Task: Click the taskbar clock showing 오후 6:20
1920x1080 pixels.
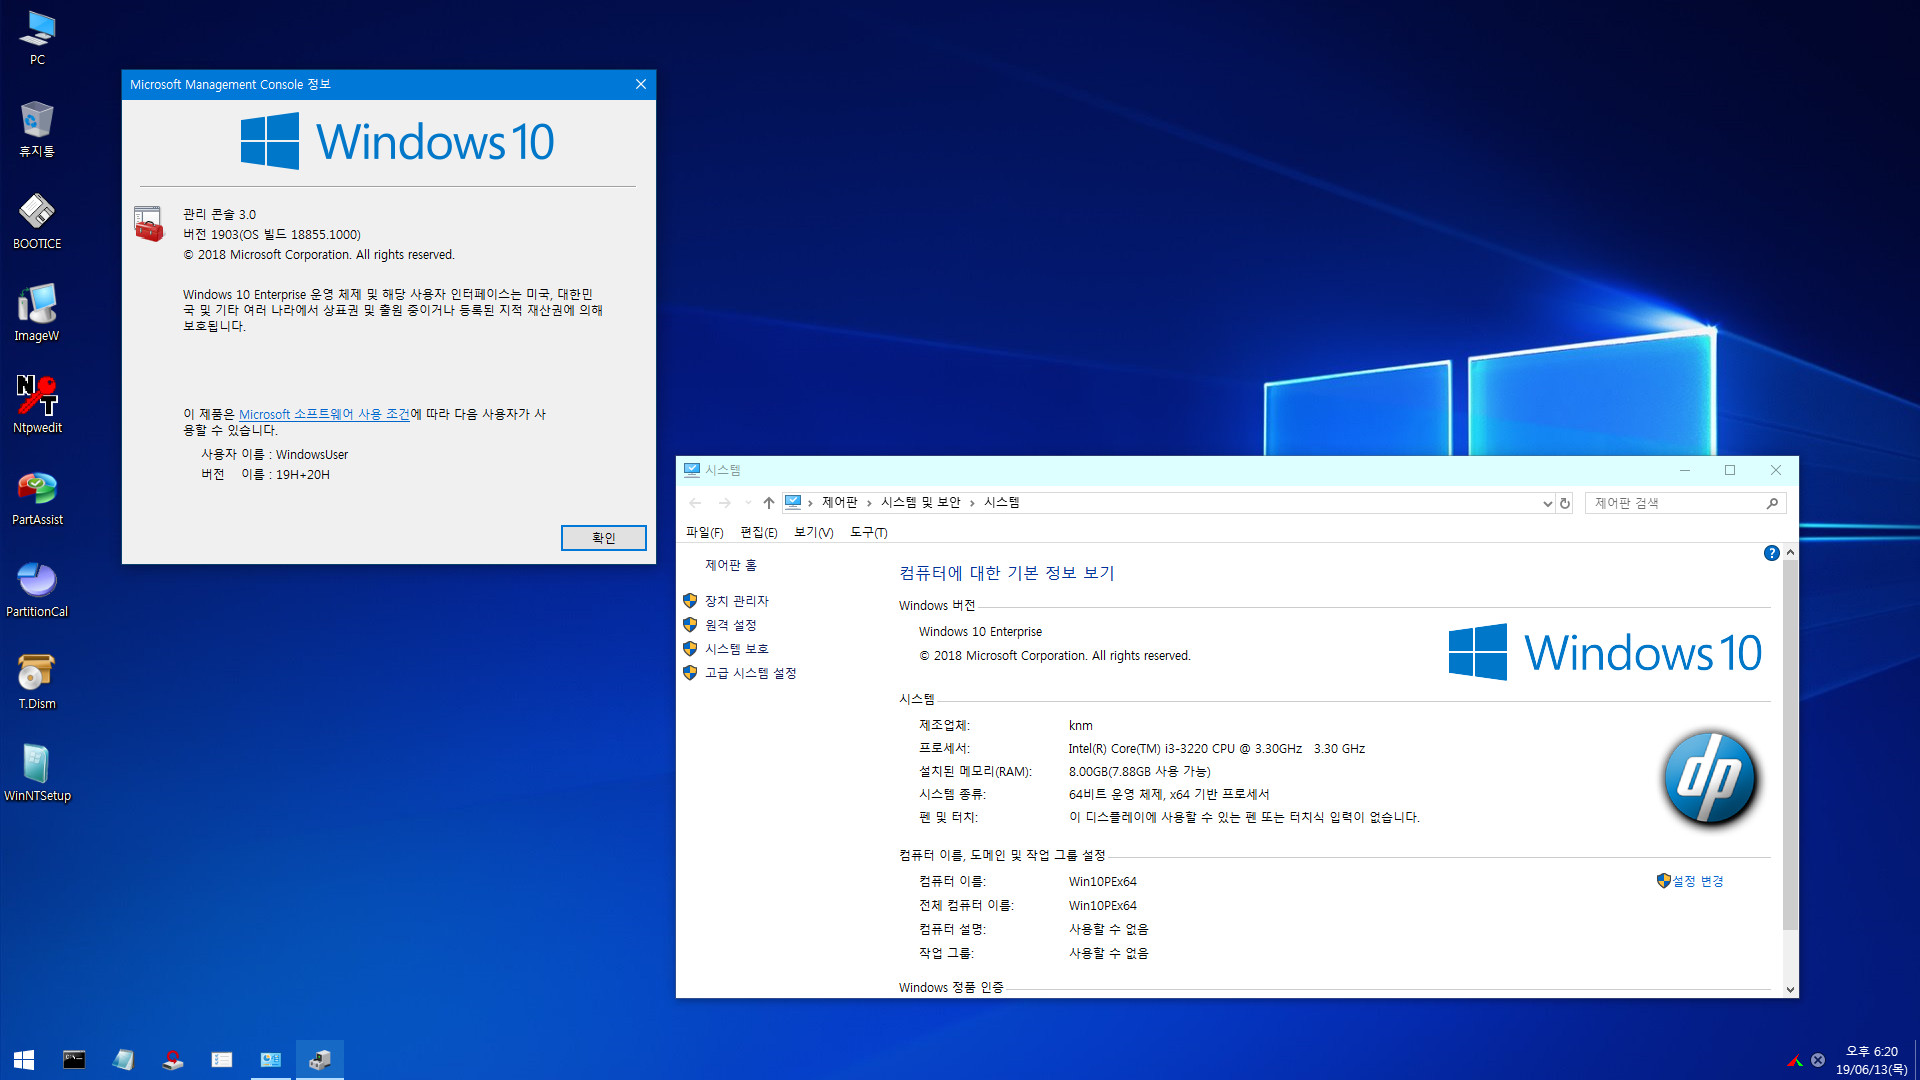Action: [x=1871, y=1060]
